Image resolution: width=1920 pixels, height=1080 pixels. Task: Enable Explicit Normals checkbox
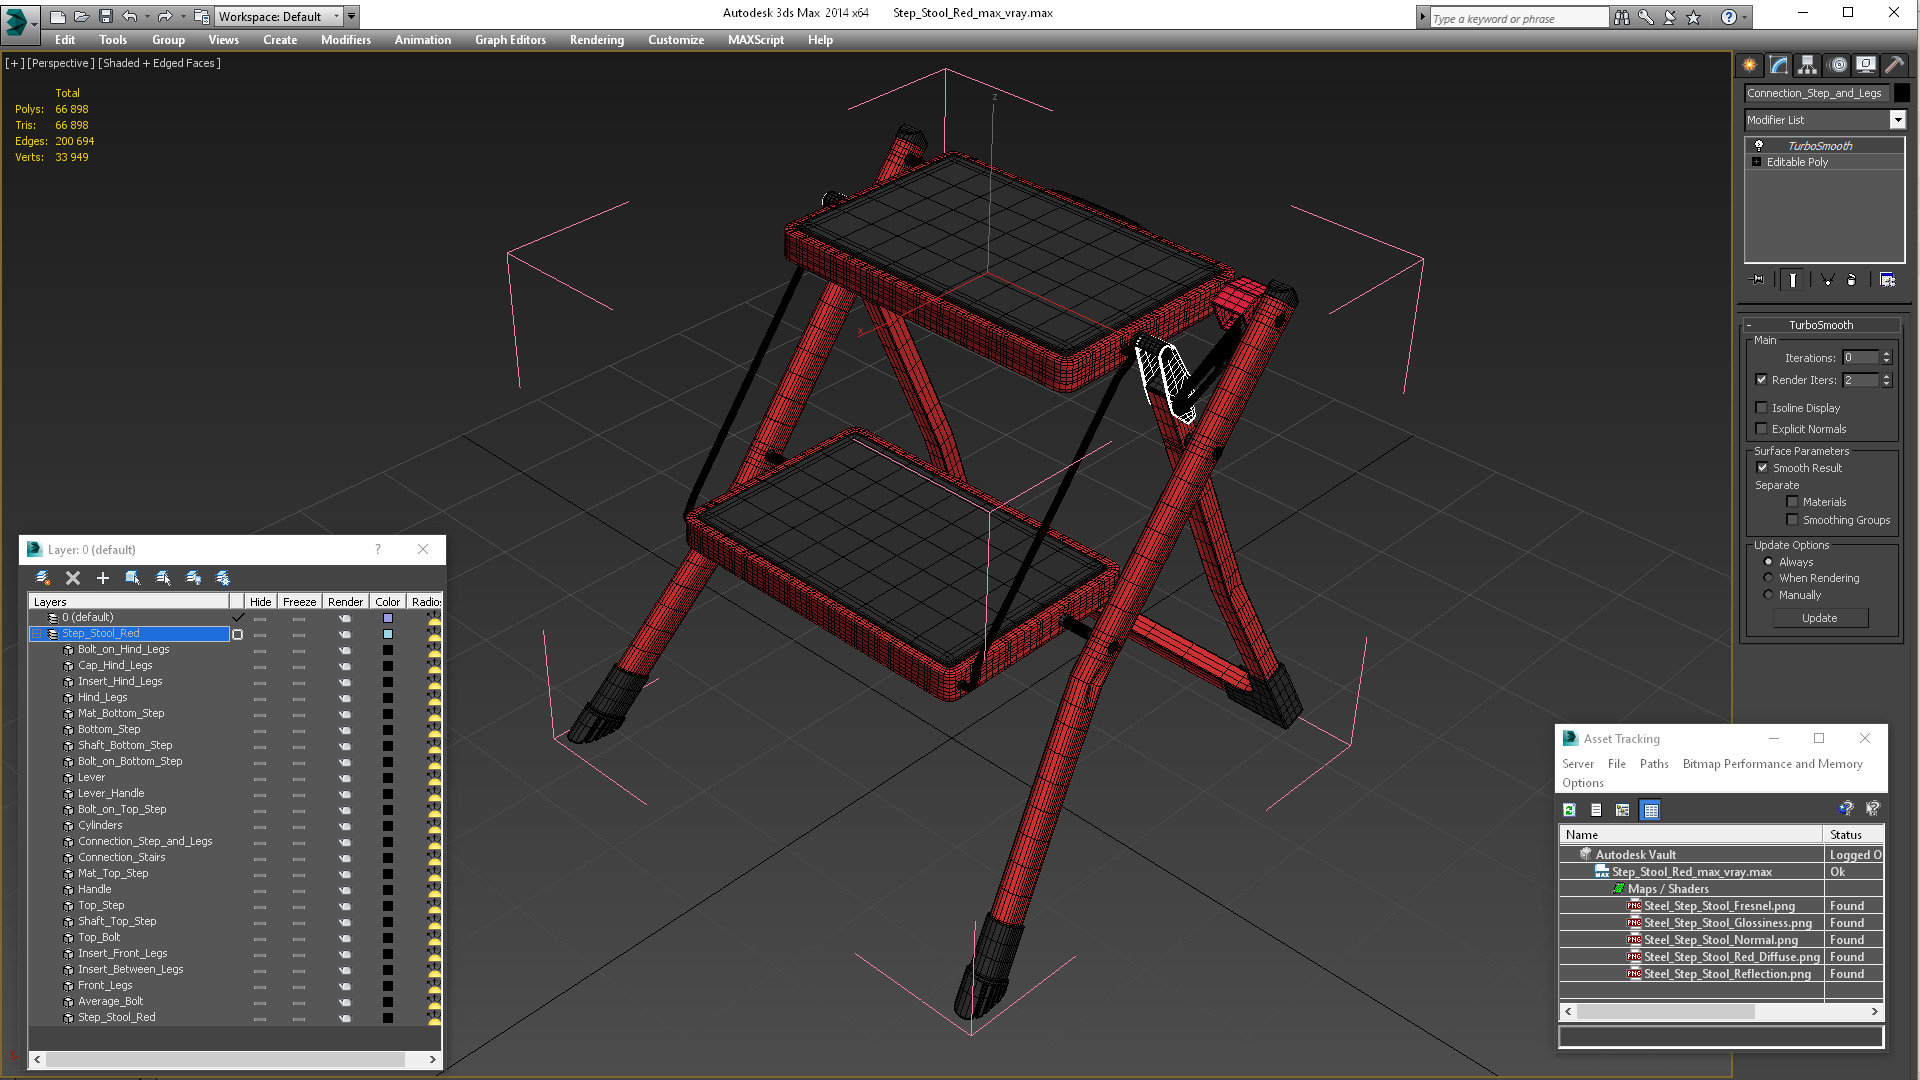click(1761, 429)
